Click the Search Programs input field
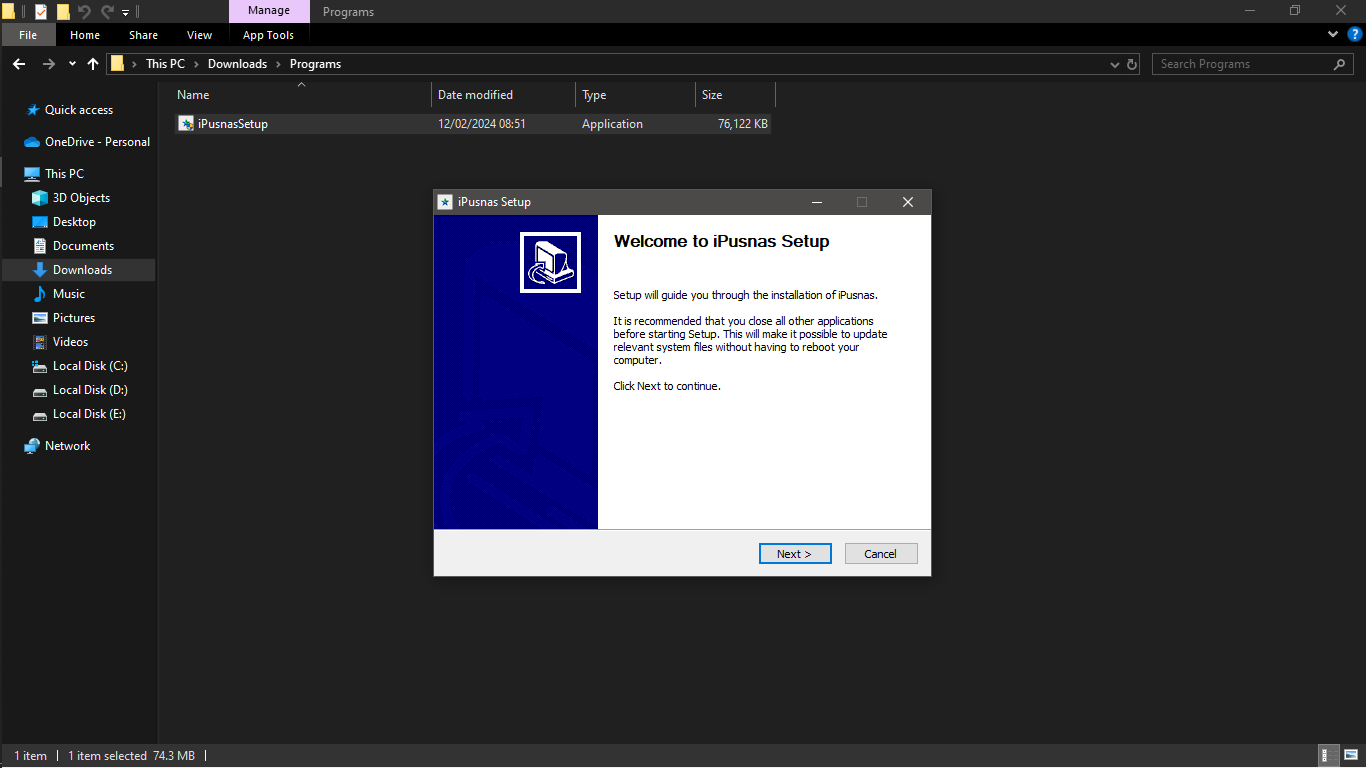Image resolution: width=1366 pixels, height=768 pixels. point(1244,64)
